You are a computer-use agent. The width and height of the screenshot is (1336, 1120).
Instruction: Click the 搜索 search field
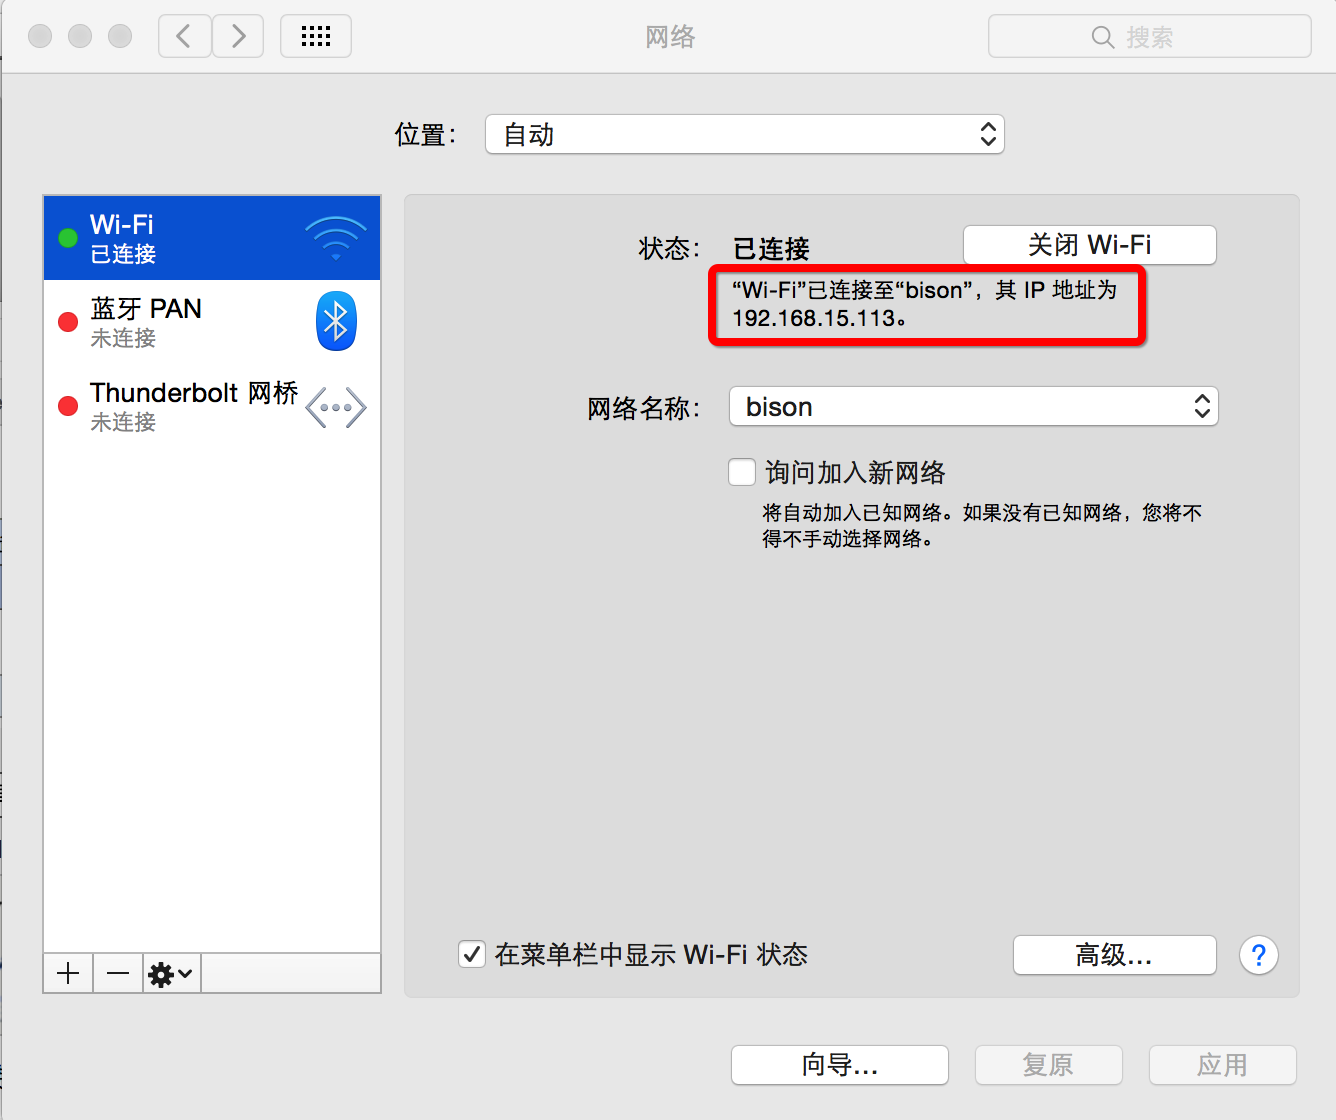tap(1150, 37)
